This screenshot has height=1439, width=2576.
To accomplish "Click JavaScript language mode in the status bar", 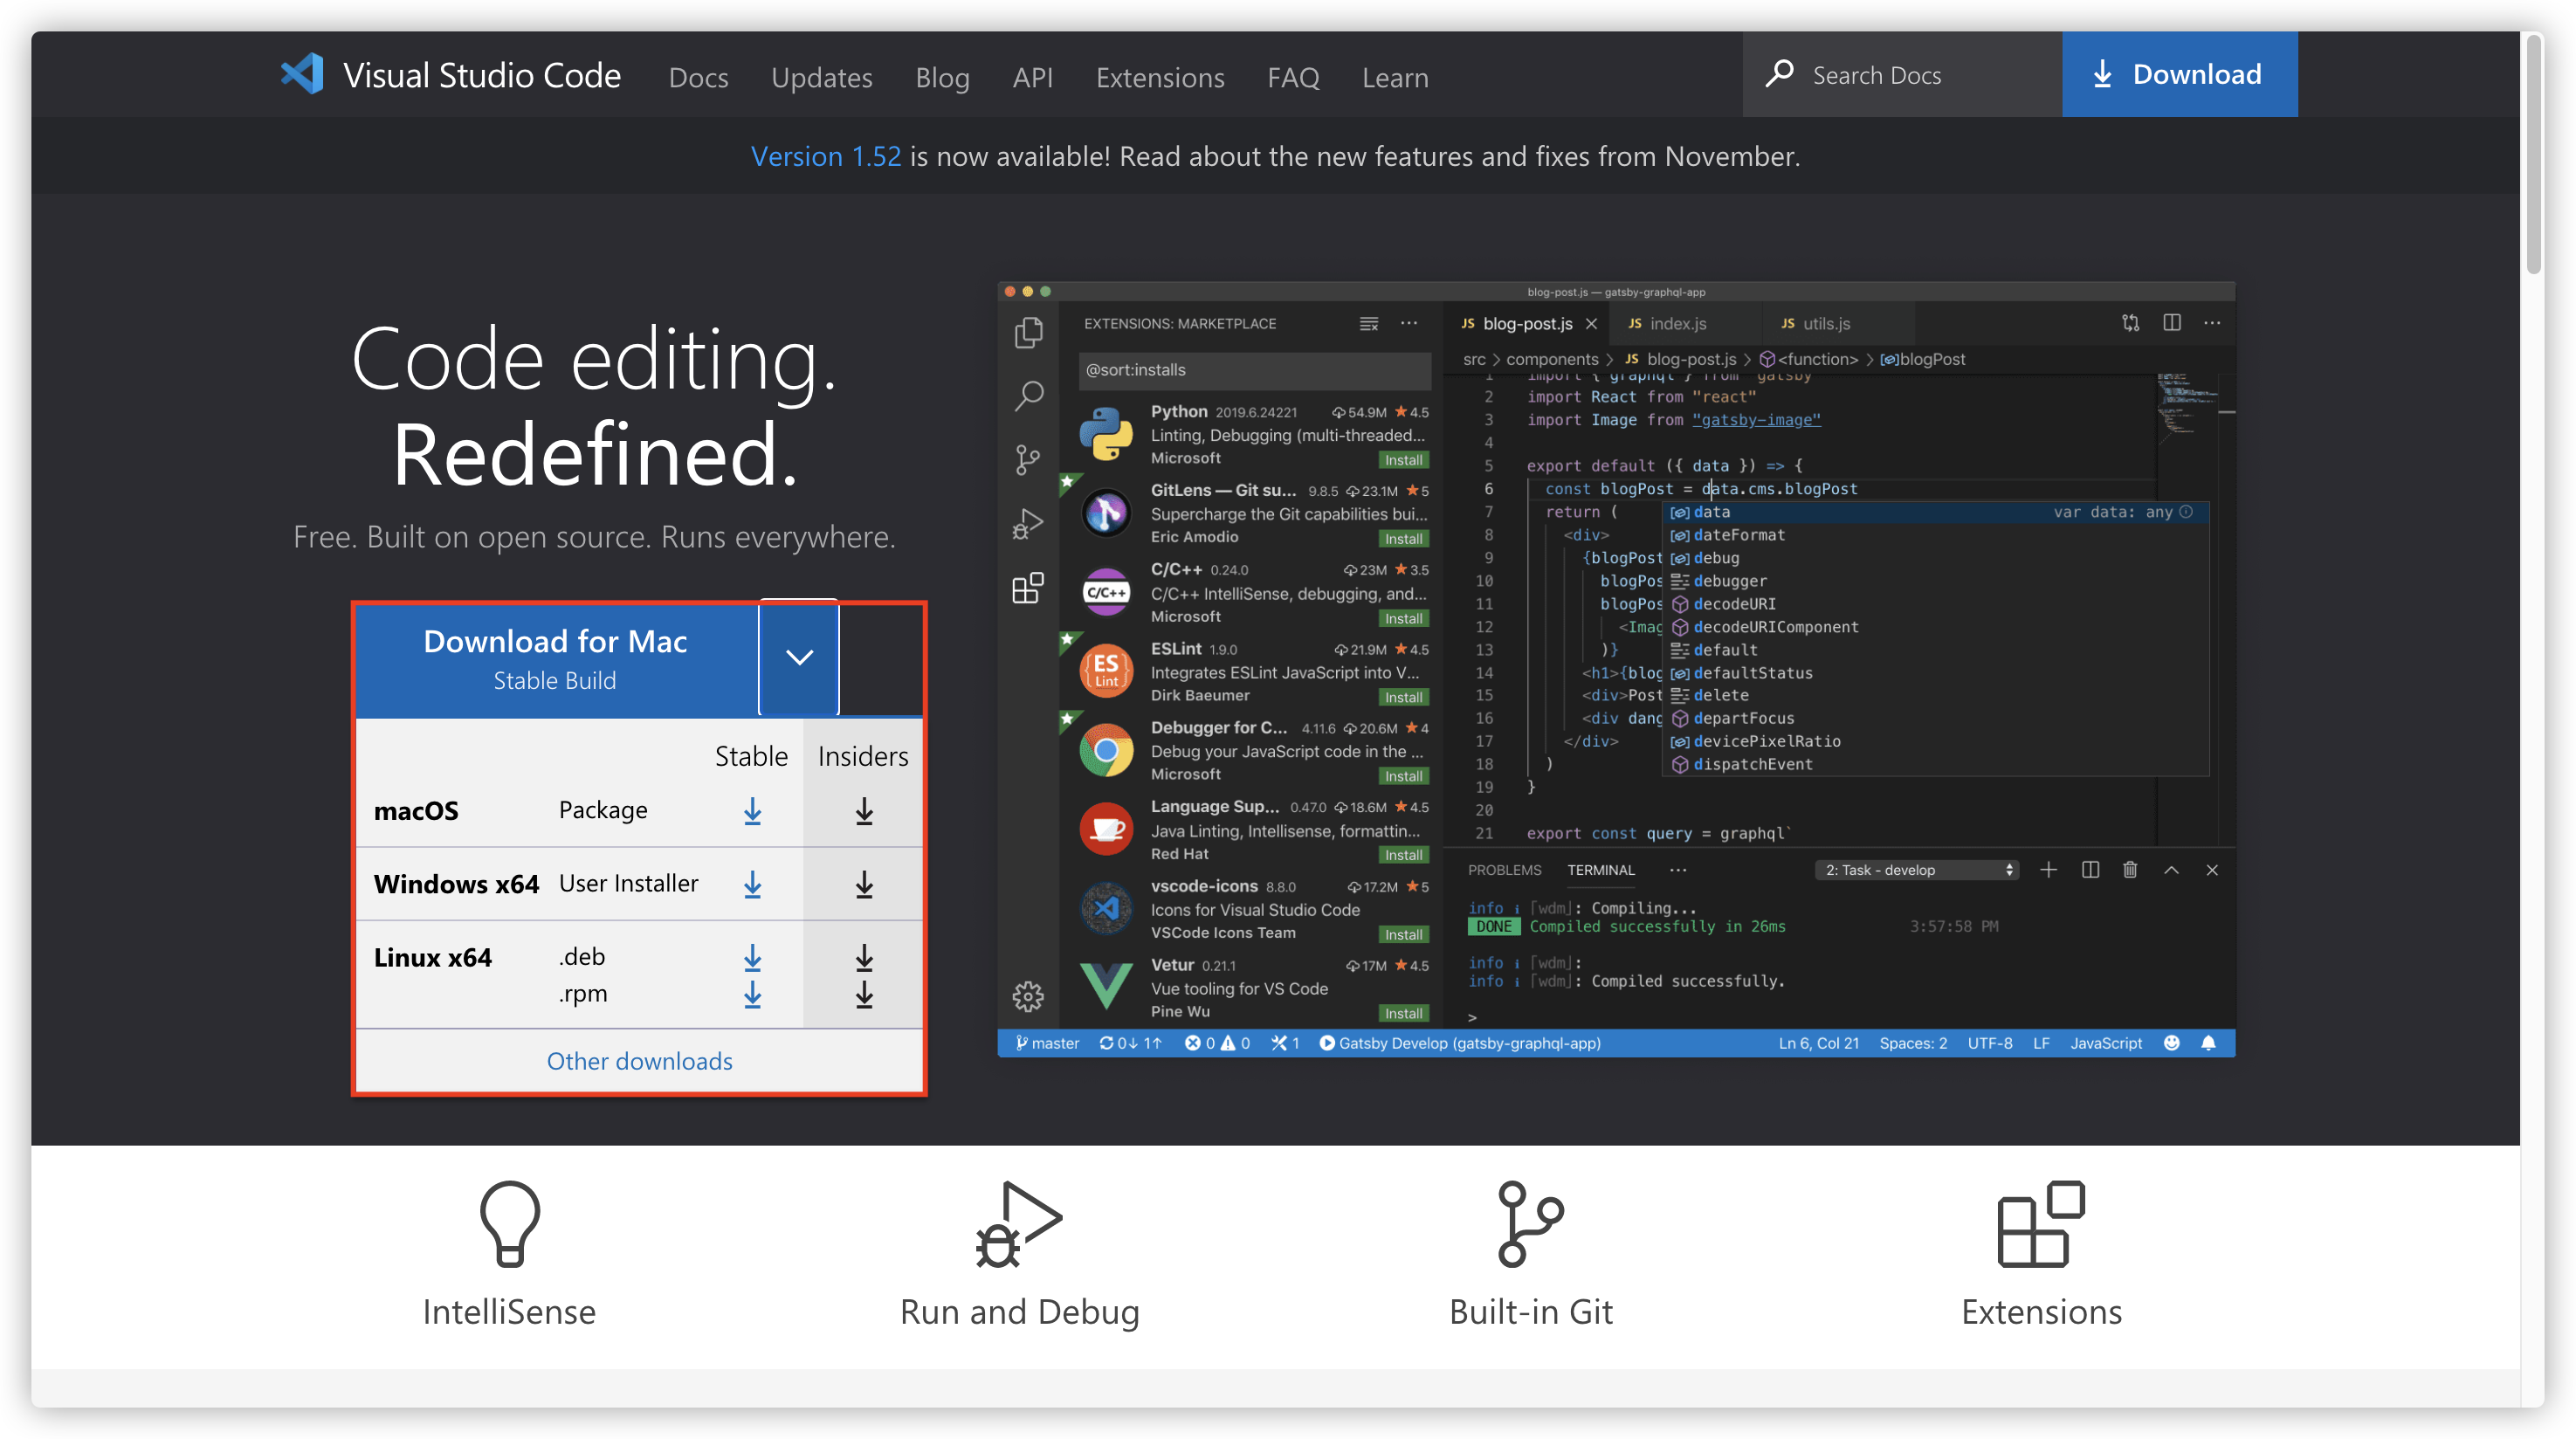I will 2105,1043.
